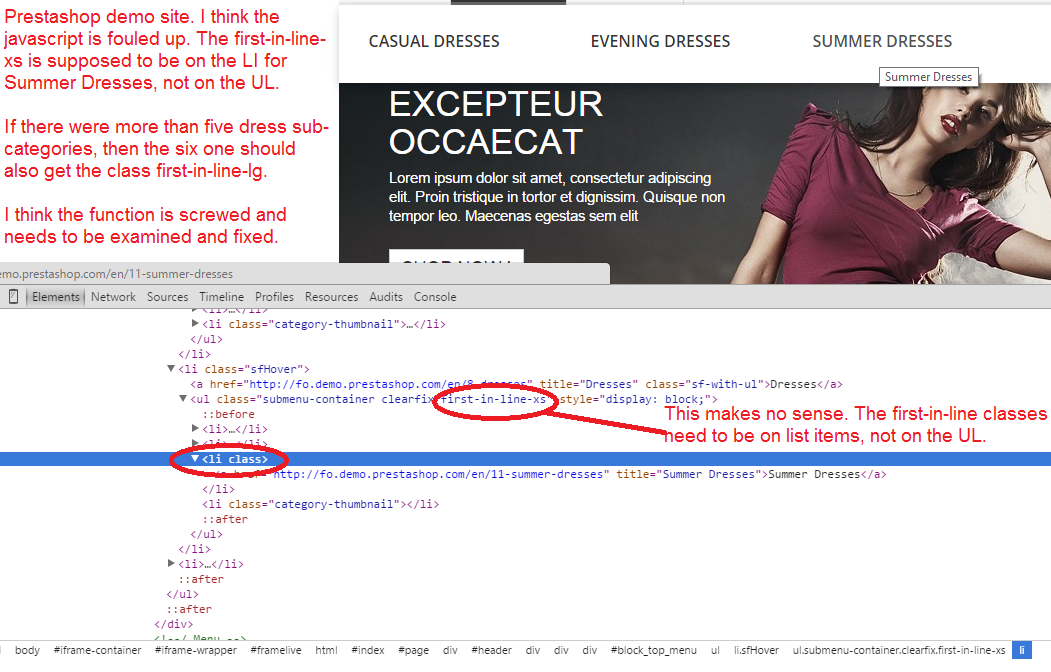The image size is (1051, 672).
Task: Open the Profiles tab
Action: click(274, 297)
